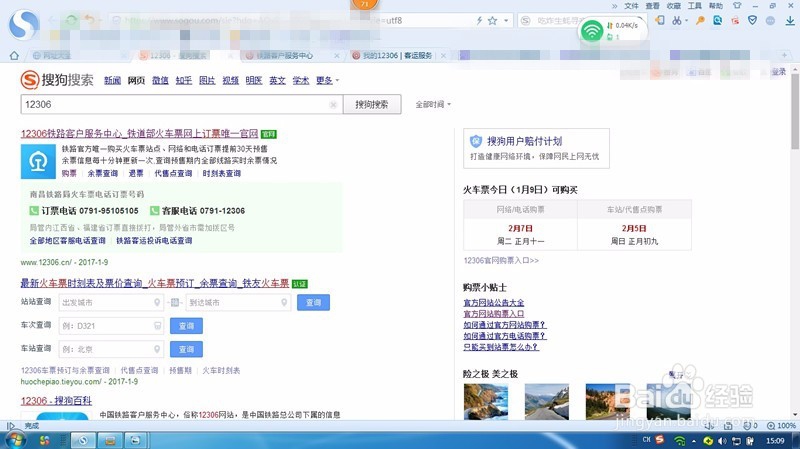This screenshot has width=800, height=449.
Task: Open the 文件 menu
Action: tap(631, 6)
